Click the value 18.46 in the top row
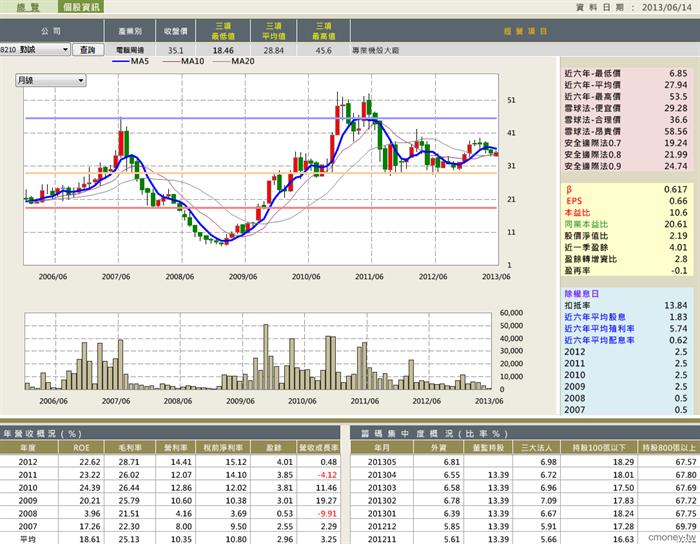 pyautogui.click(x=223, y=50)
